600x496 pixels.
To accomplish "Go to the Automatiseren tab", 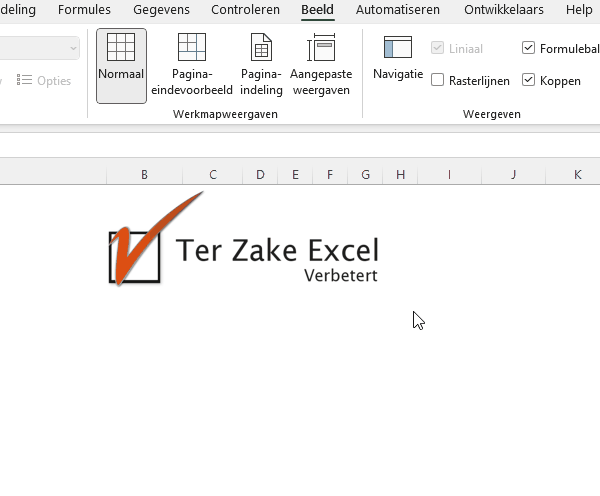I will pos(397,10).
